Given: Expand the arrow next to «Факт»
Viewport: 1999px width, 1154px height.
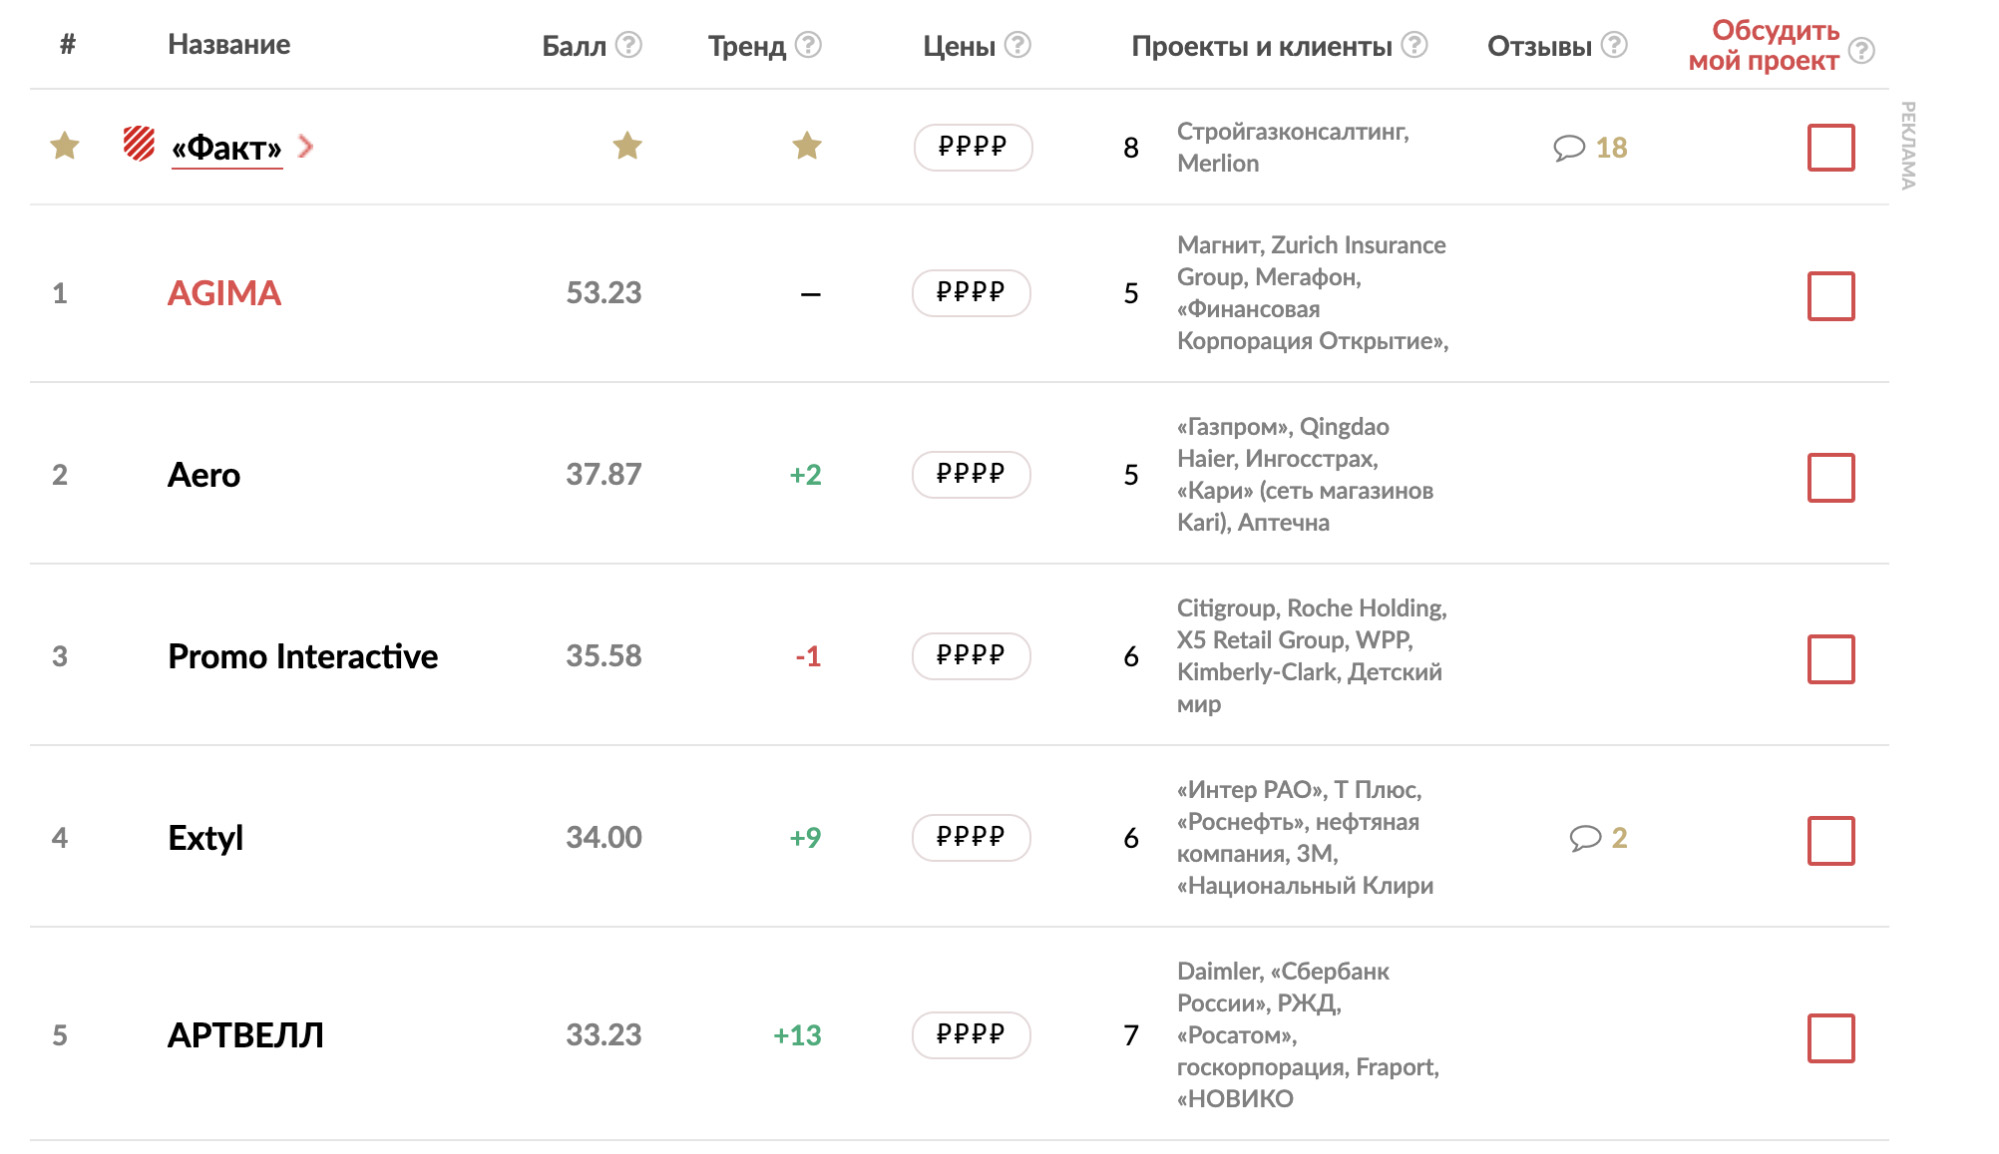Looking at the screenshot, I should pos(306,147).
